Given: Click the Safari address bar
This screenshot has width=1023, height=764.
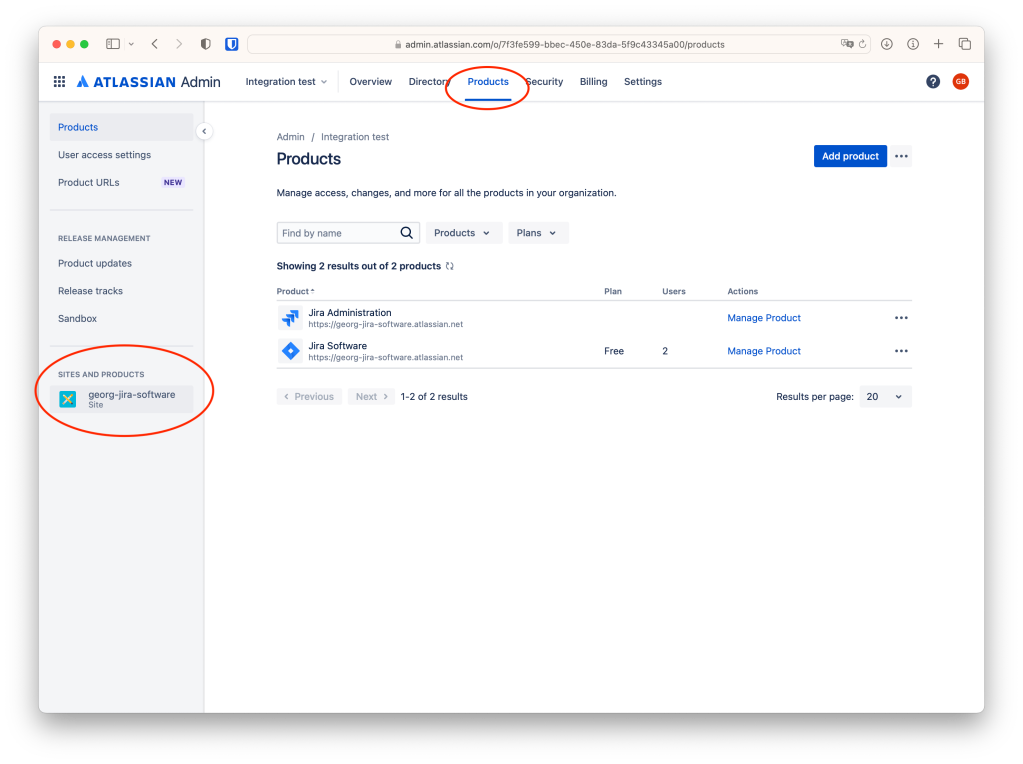Looking at the screenshot, I should click(559, 44).
